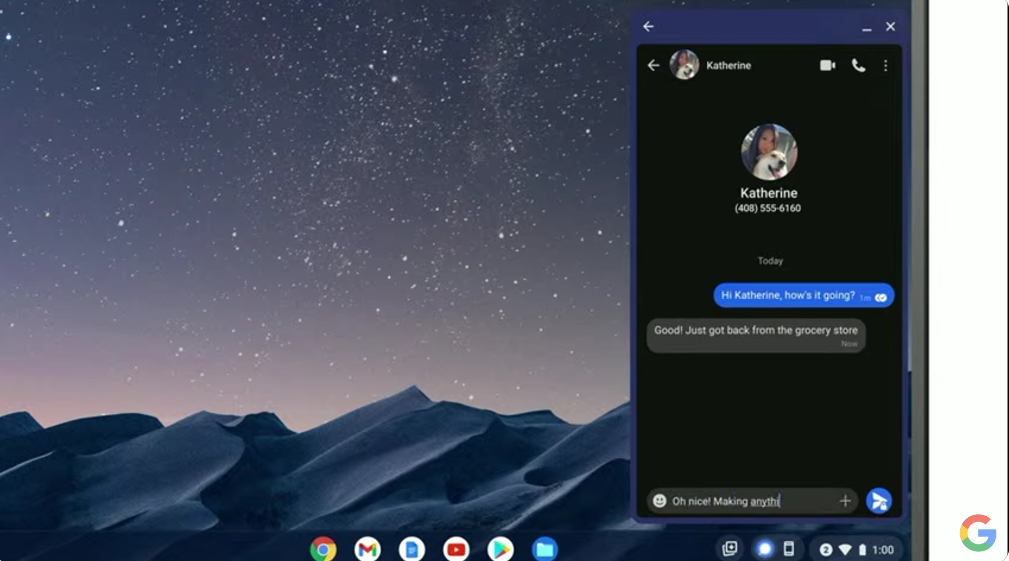This screenshot has width=1009, height=561.
Task: Open Google Docs shelf icon
Action: click(x=412, y=549)
